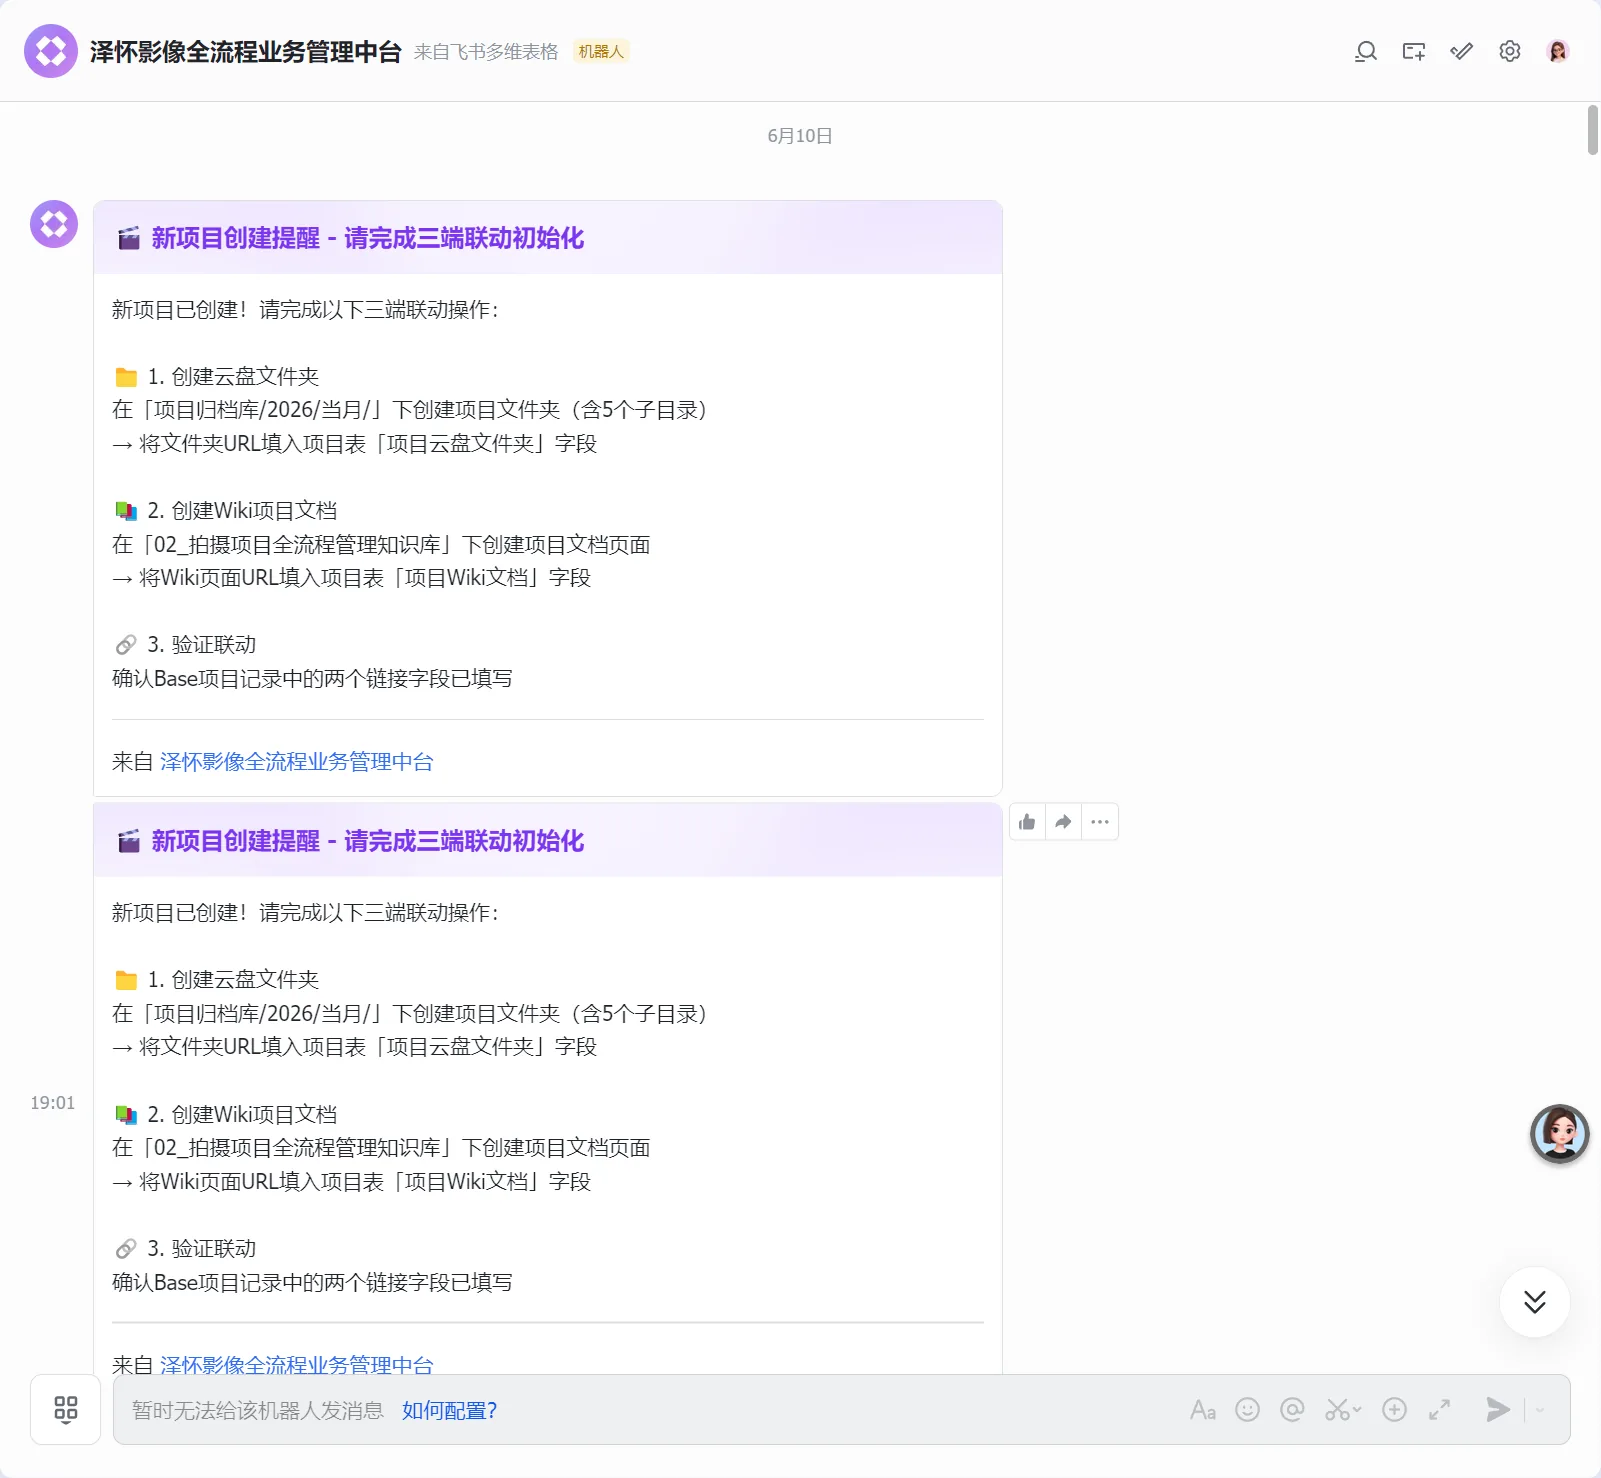
Task: Click the second card header 新项目创建提醒
Action: (x=548, y=841)
